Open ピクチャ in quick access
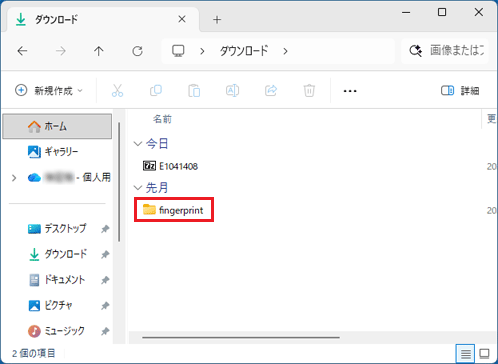This screenshot has width=498, height=364. tap(50, 305)
